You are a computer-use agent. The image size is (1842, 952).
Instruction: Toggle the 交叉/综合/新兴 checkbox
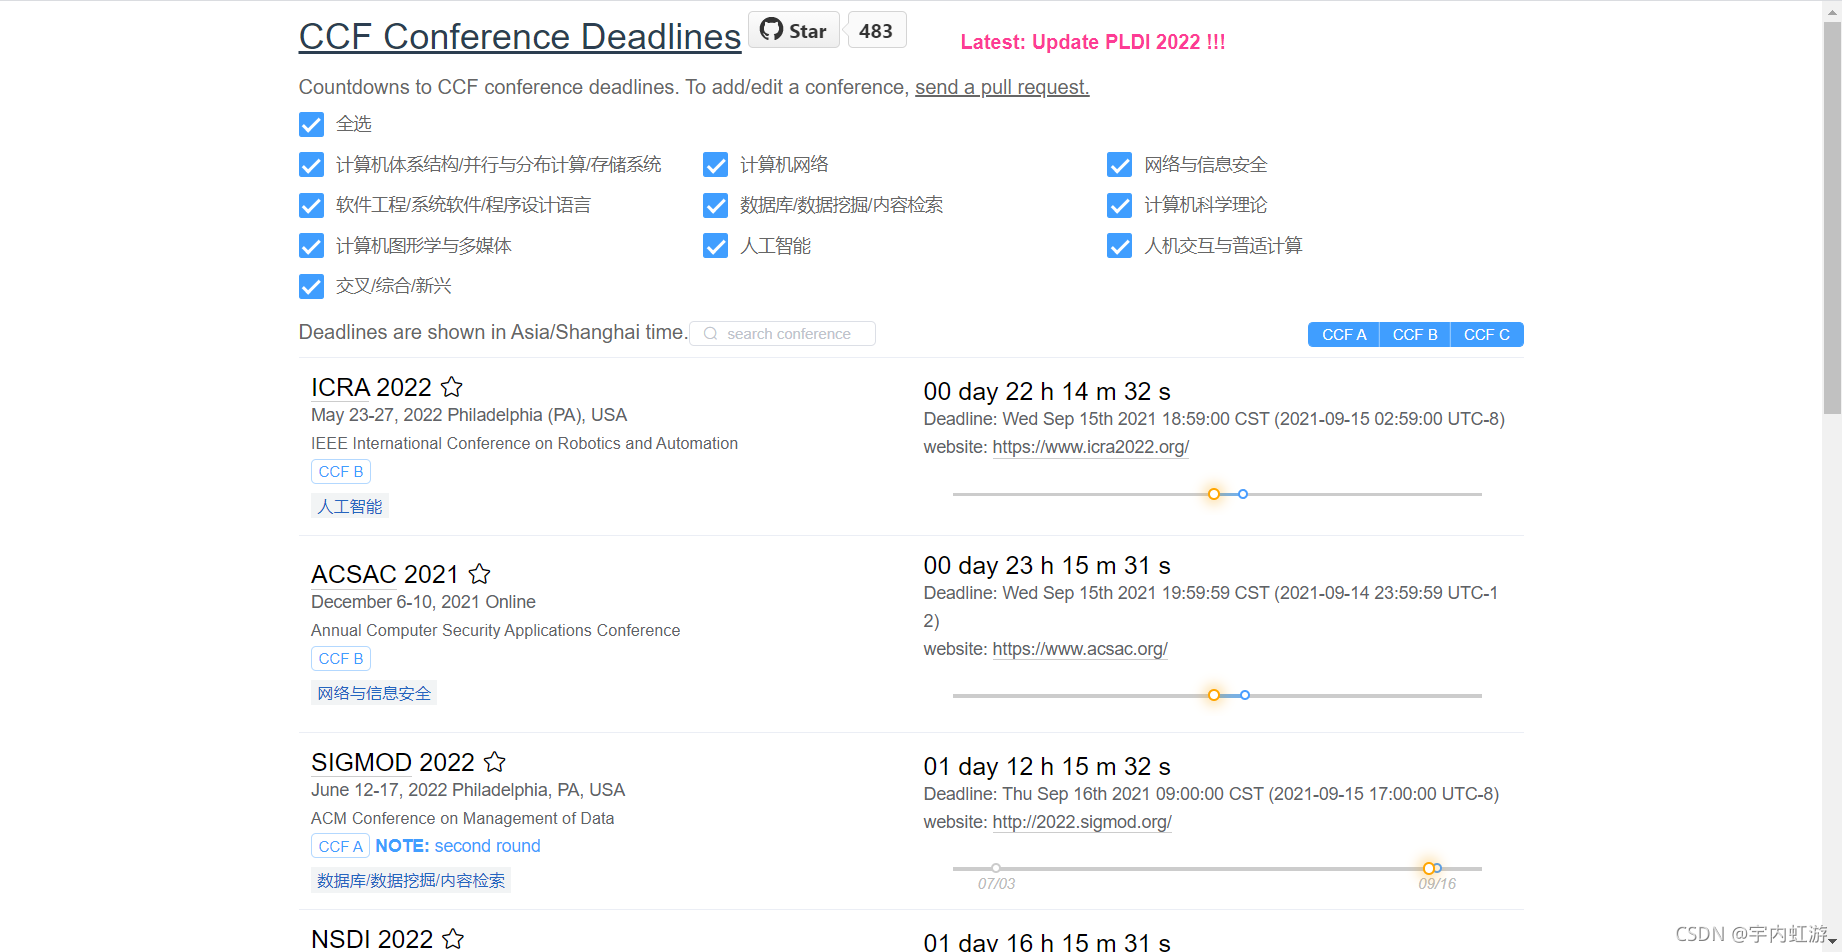click(311, 286)
